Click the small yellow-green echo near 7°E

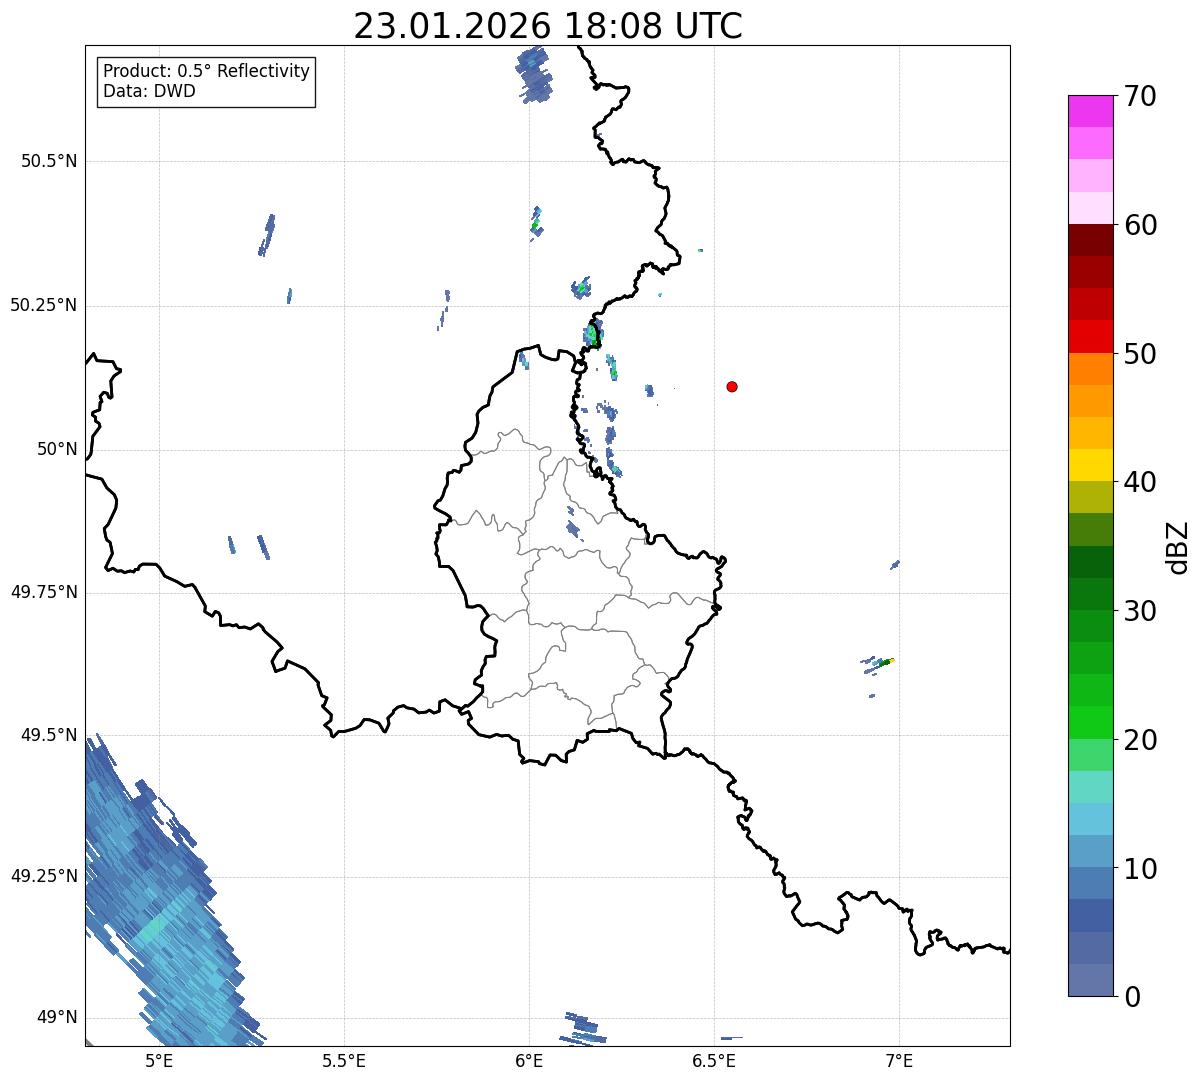pyautogui.click(x=883, y=661)
